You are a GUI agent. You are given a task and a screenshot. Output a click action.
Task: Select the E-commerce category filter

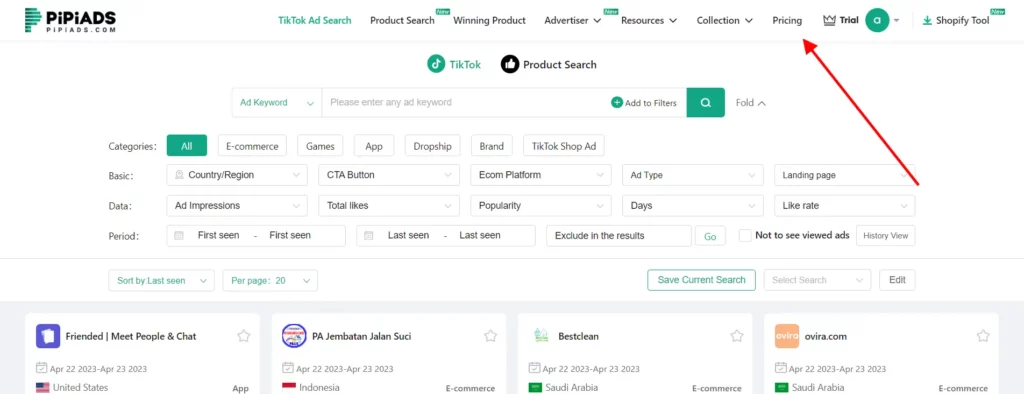(x=252, y=146)
